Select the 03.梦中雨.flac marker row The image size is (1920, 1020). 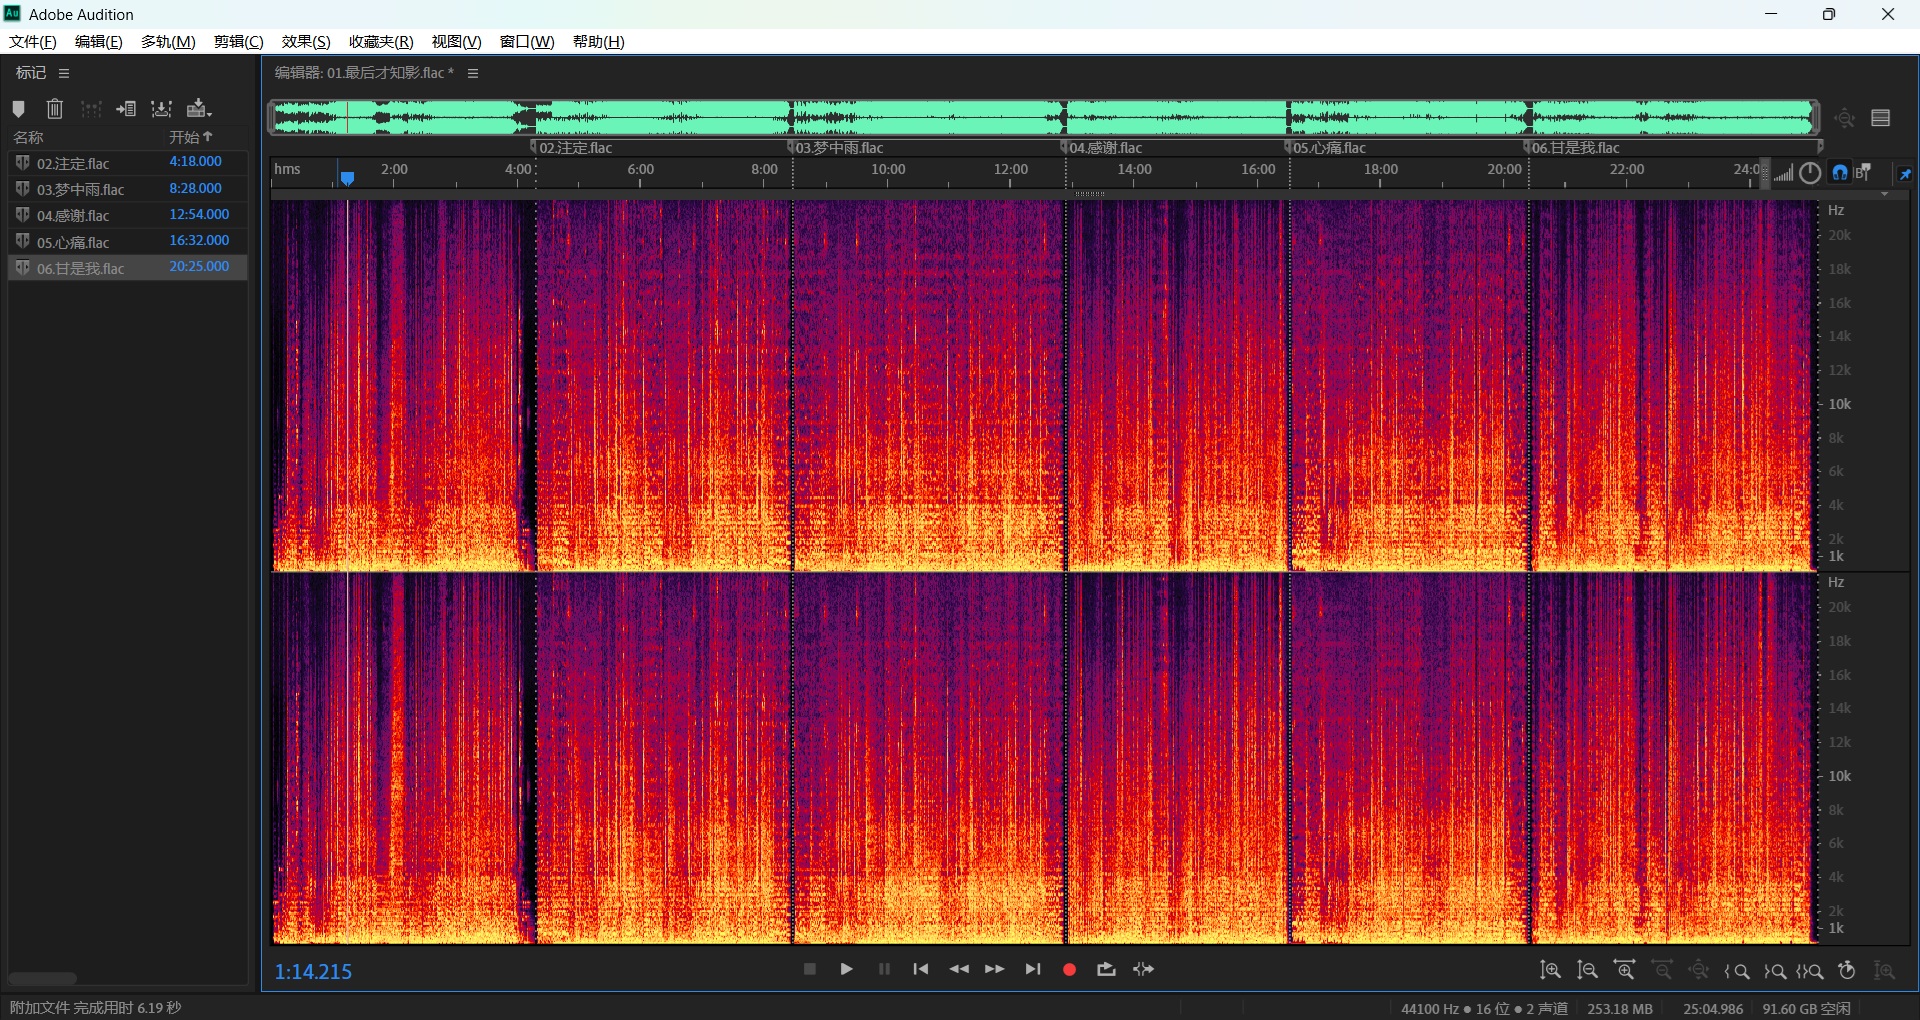click(x=81, y=189)
